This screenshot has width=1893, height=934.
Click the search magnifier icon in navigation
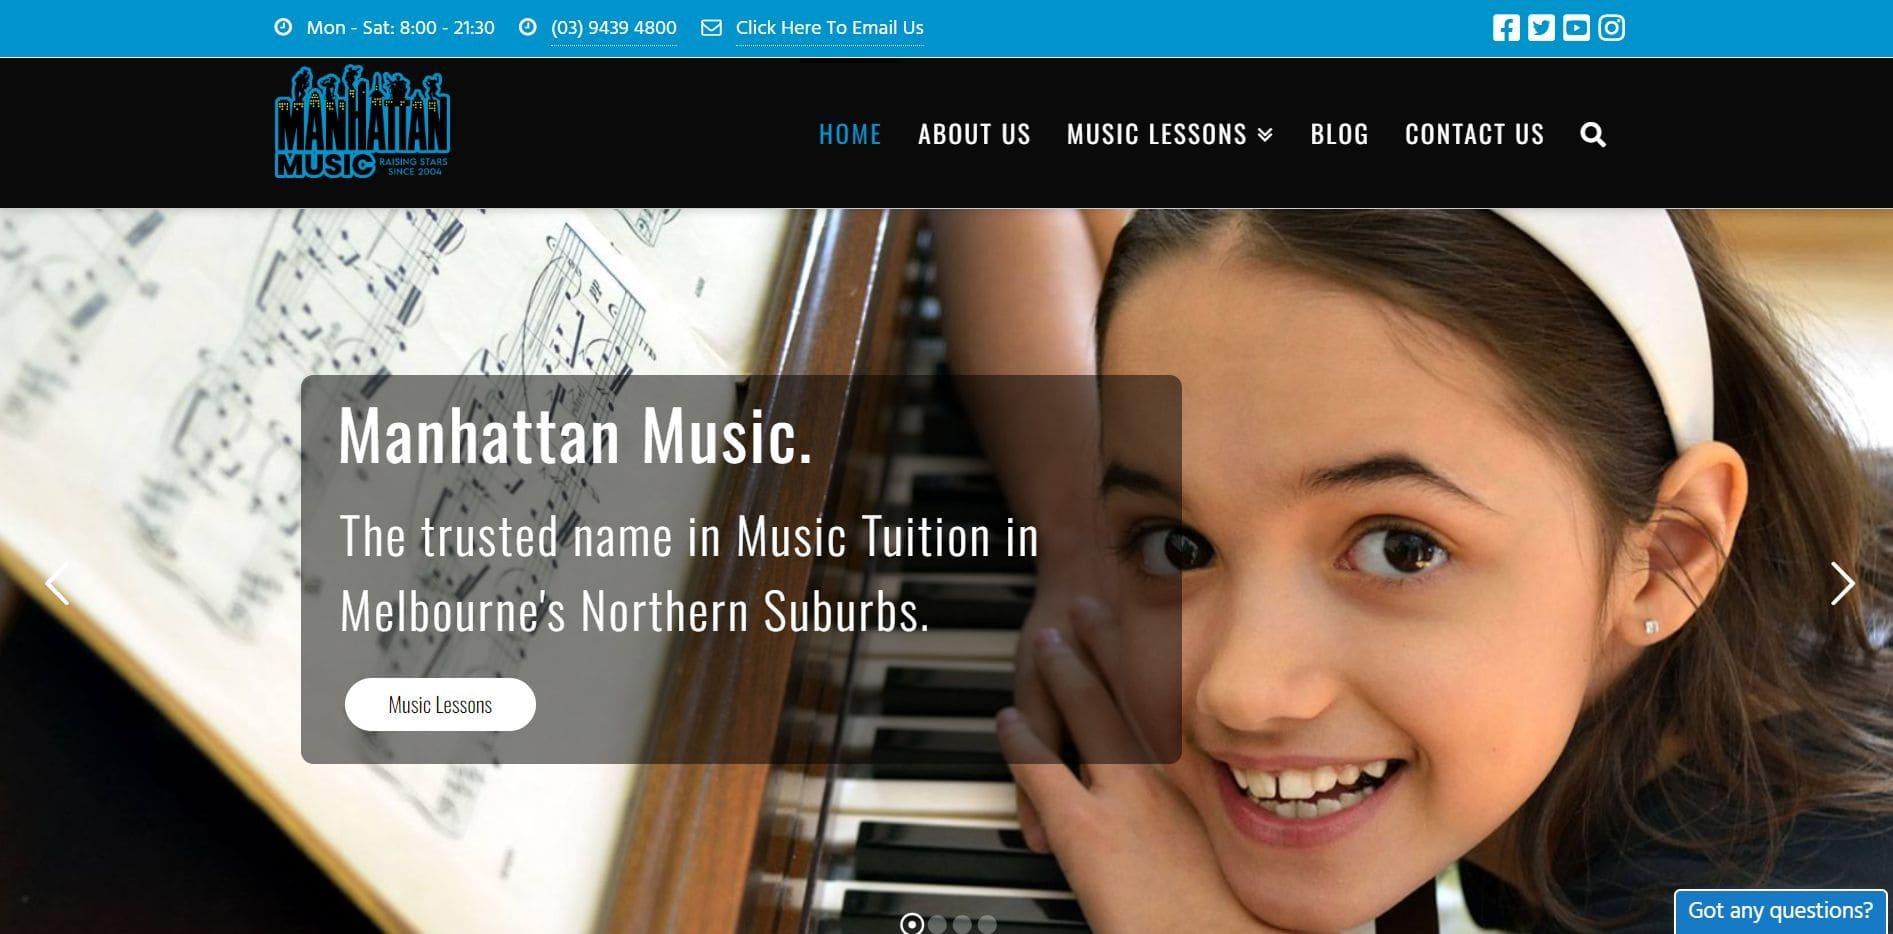pos(1593,134)
